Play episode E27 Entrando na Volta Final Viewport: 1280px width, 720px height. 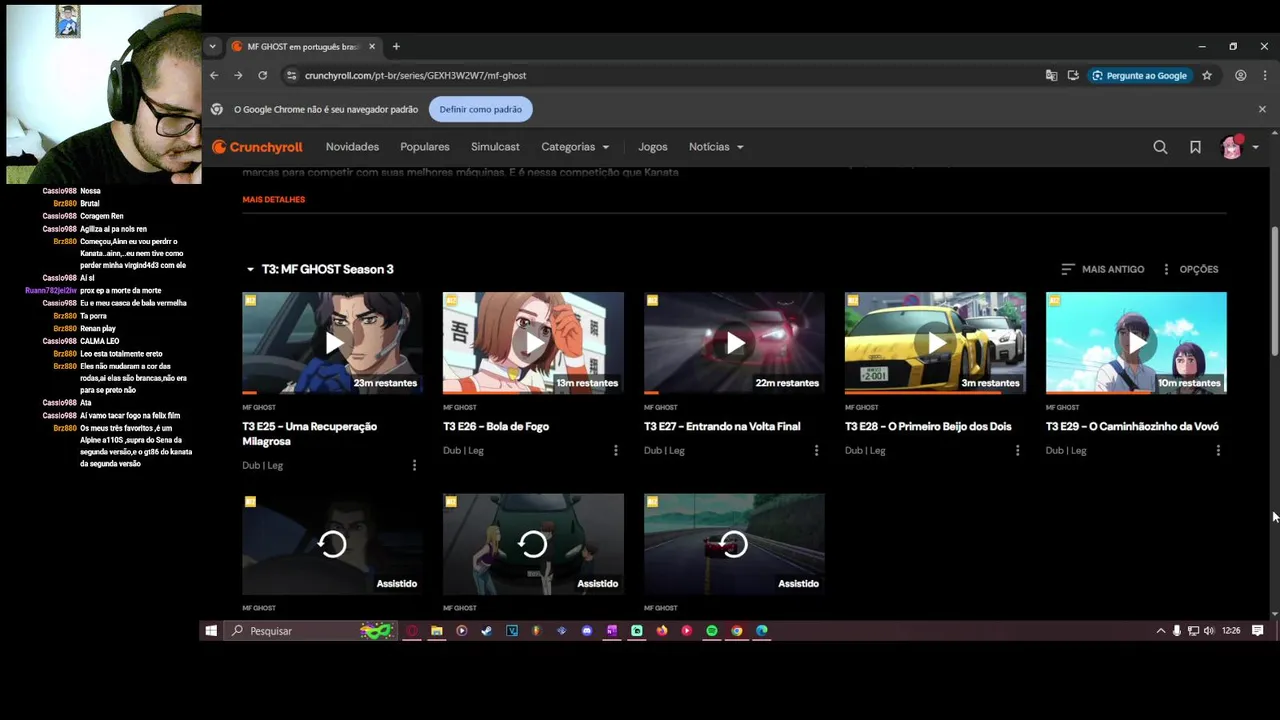[x=734, y=343]
